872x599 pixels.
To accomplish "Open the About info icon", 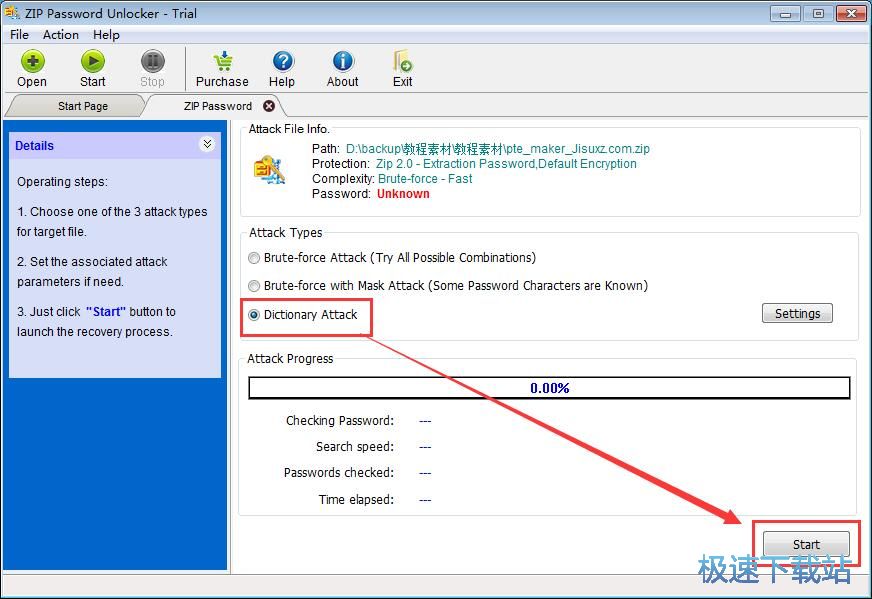I will 343,61.
